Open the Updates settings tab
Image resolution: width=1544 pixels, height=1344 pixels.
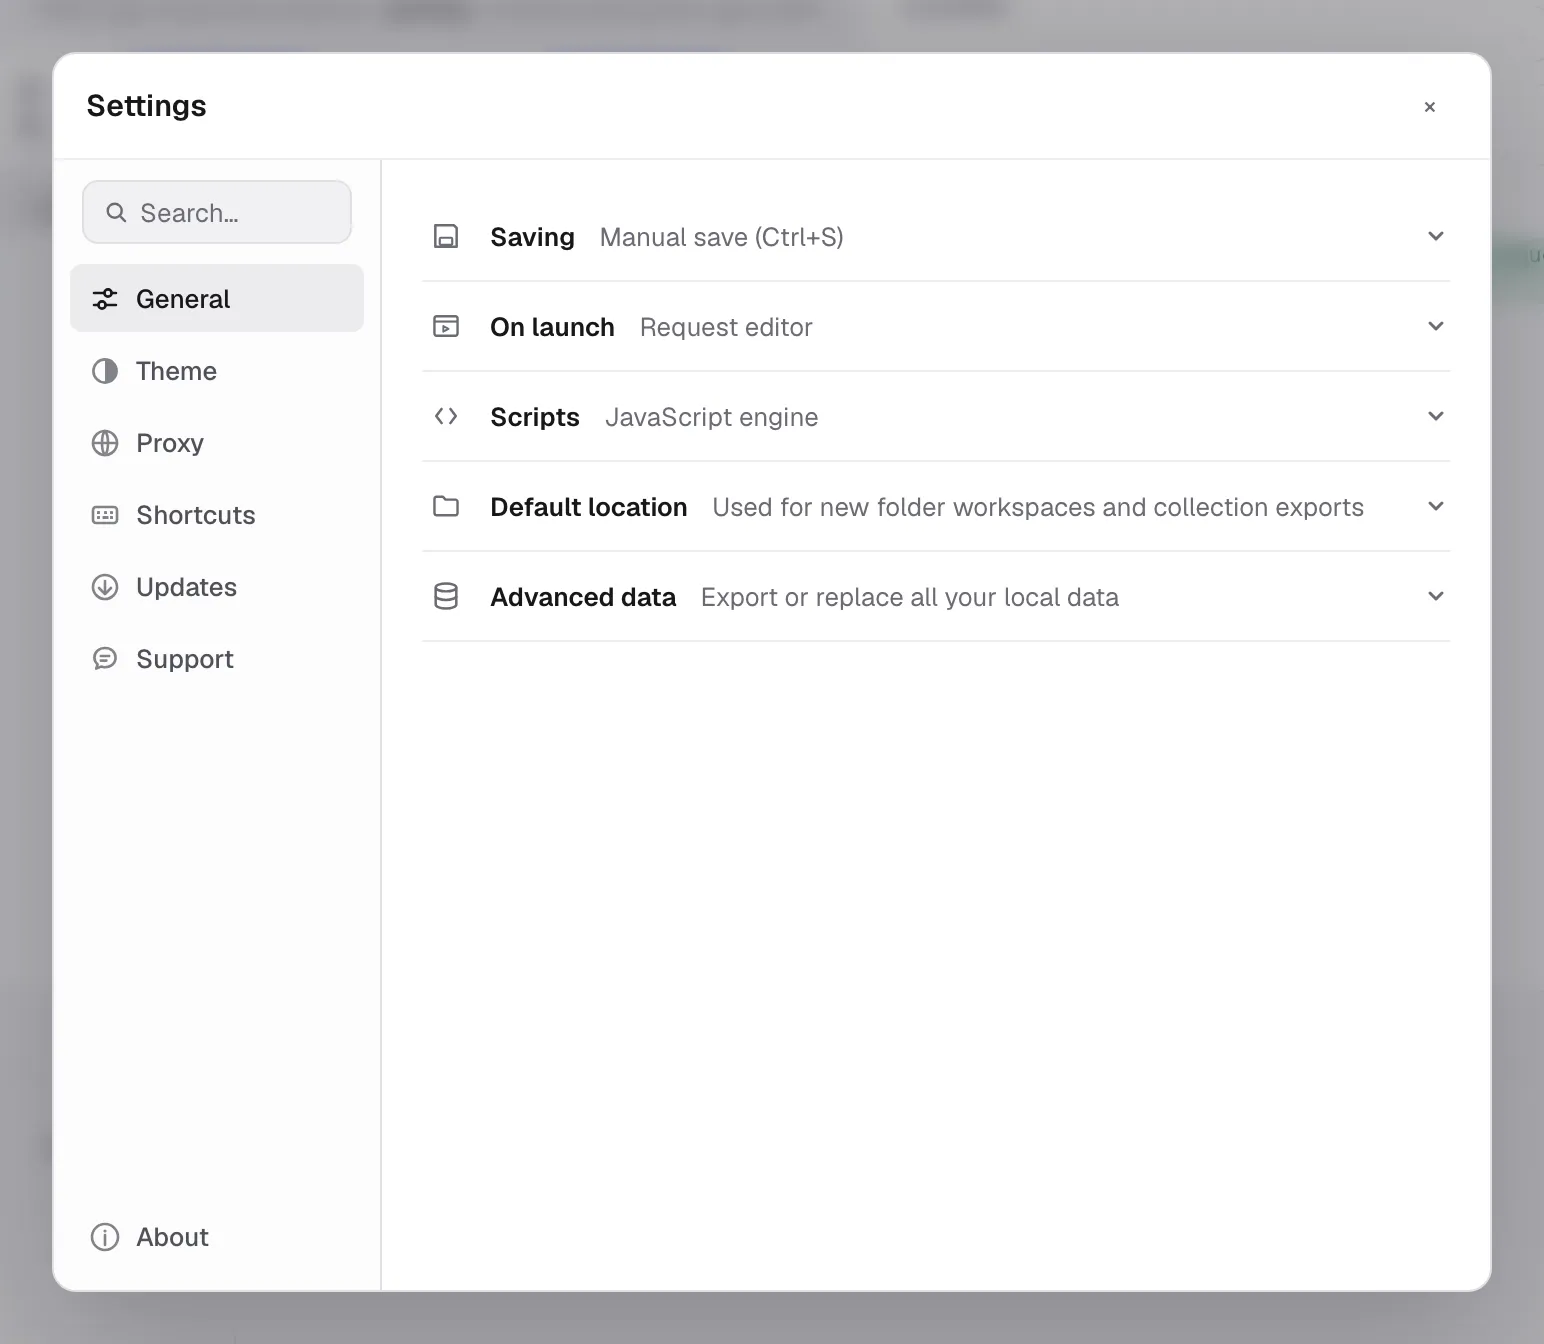coord(217,587)
